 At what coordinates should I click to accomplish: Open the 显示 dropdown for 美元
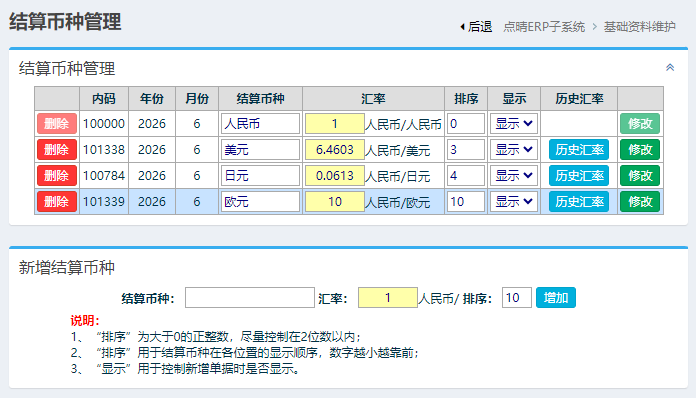click(514, 150)
